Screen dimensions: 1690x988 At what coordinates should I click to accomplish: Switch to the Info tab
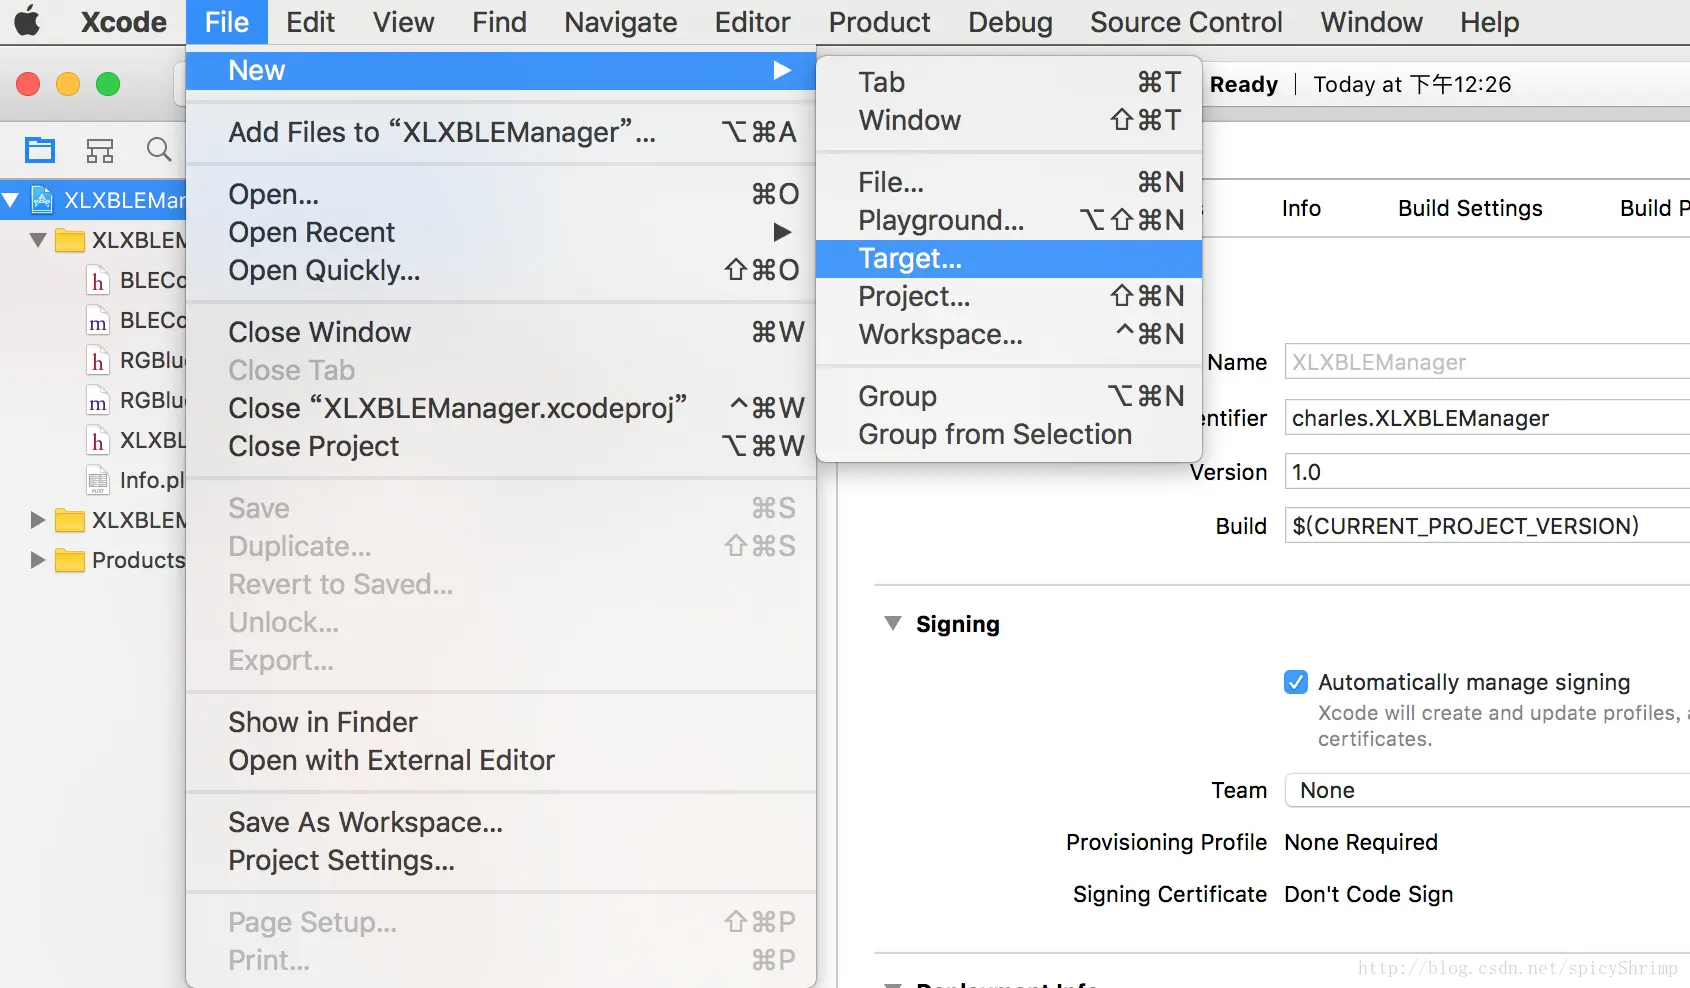pyautogui.click(x=1301, y=208)
